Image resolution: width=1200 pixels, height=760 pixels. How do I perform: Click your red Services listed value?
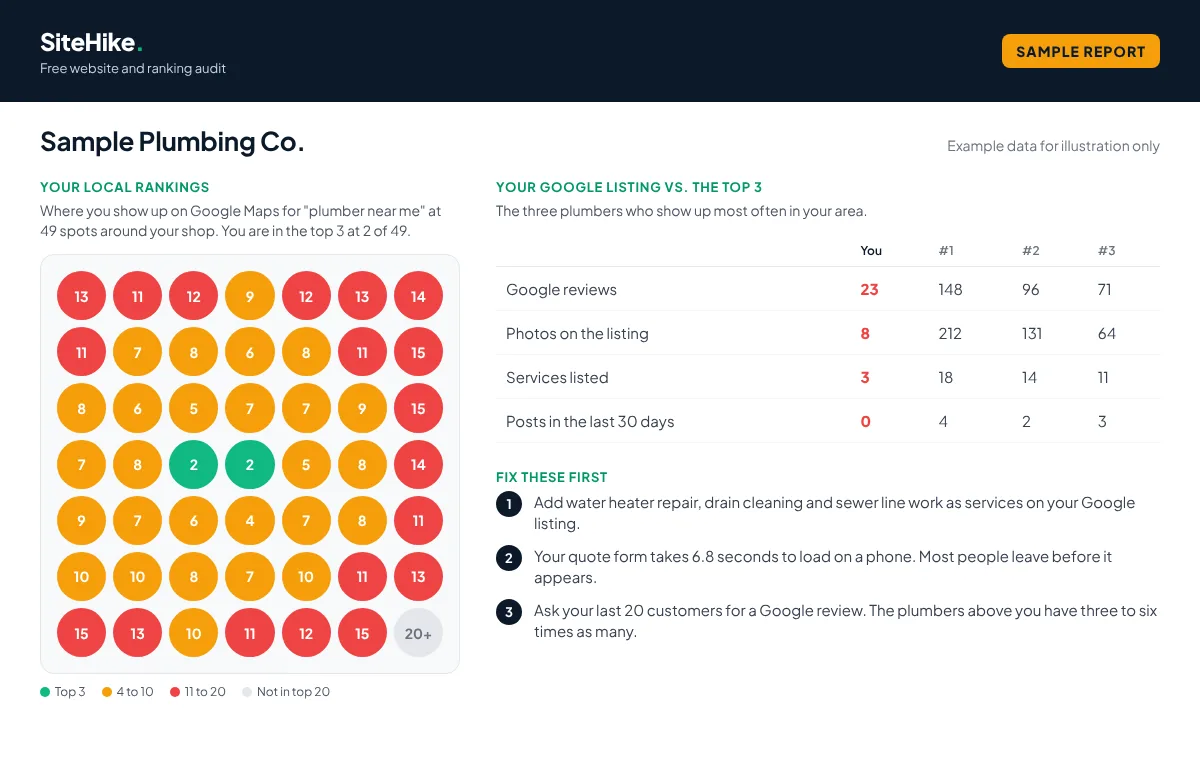pyautogui.click(x=865, y=378)
